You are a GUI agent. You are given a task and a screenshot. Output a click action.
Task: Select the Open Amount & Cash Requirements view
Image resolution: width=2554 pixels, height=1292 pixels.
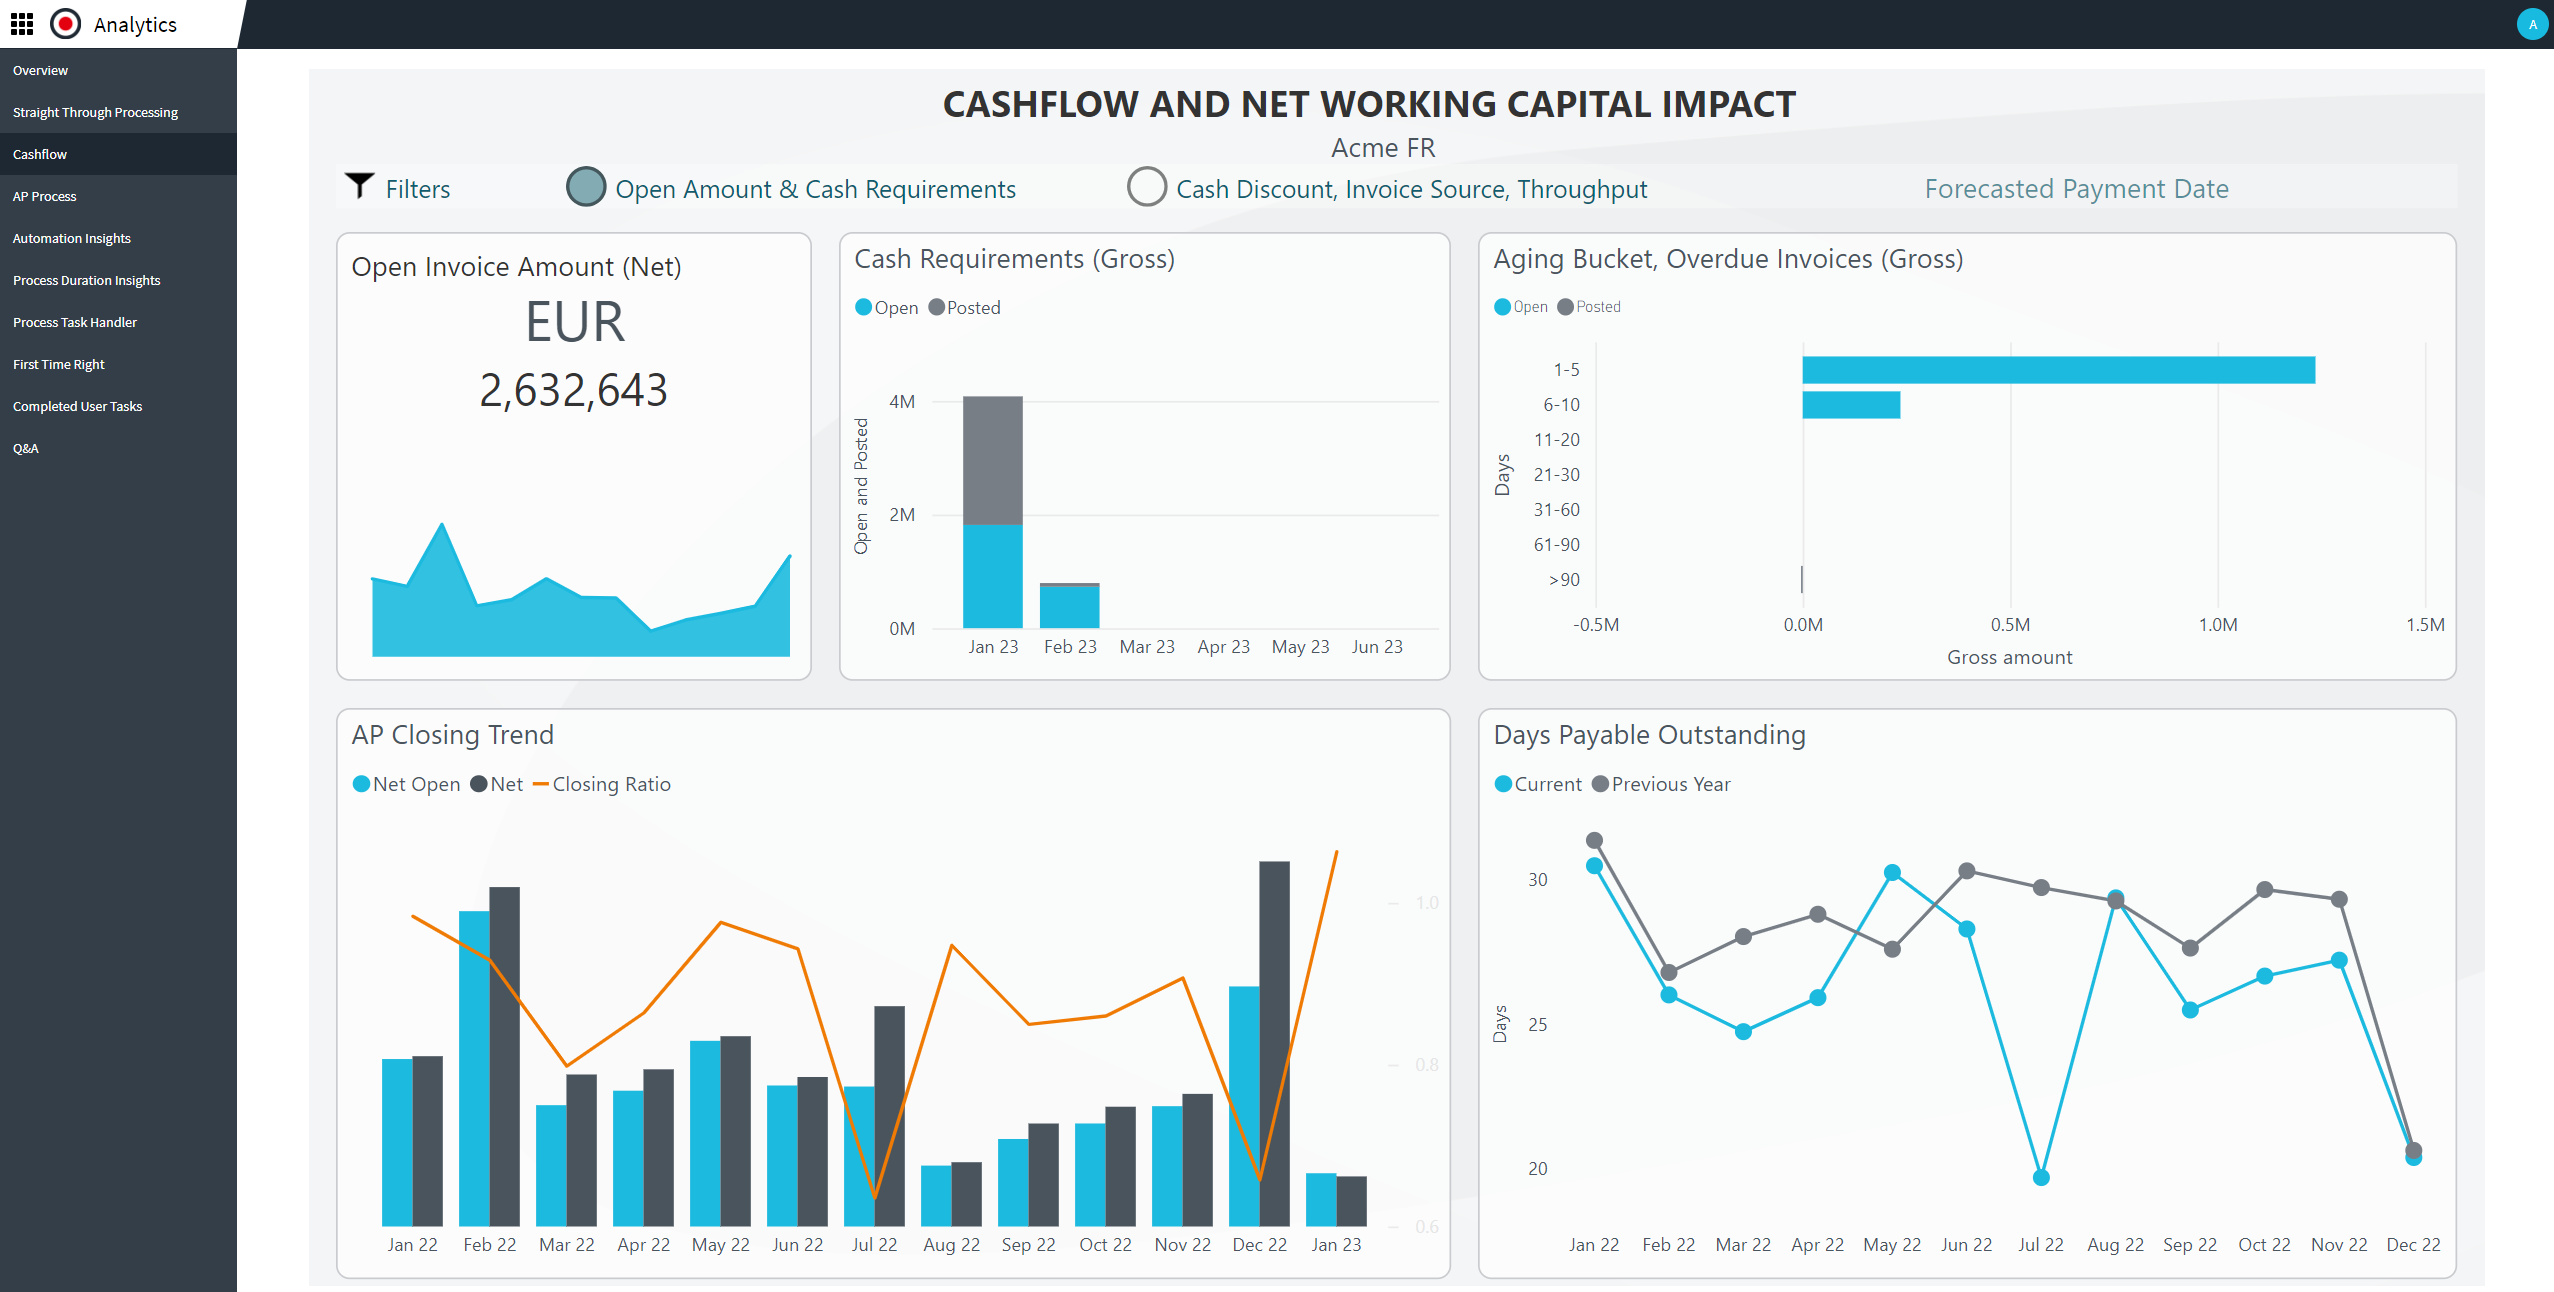coord(588,187)
